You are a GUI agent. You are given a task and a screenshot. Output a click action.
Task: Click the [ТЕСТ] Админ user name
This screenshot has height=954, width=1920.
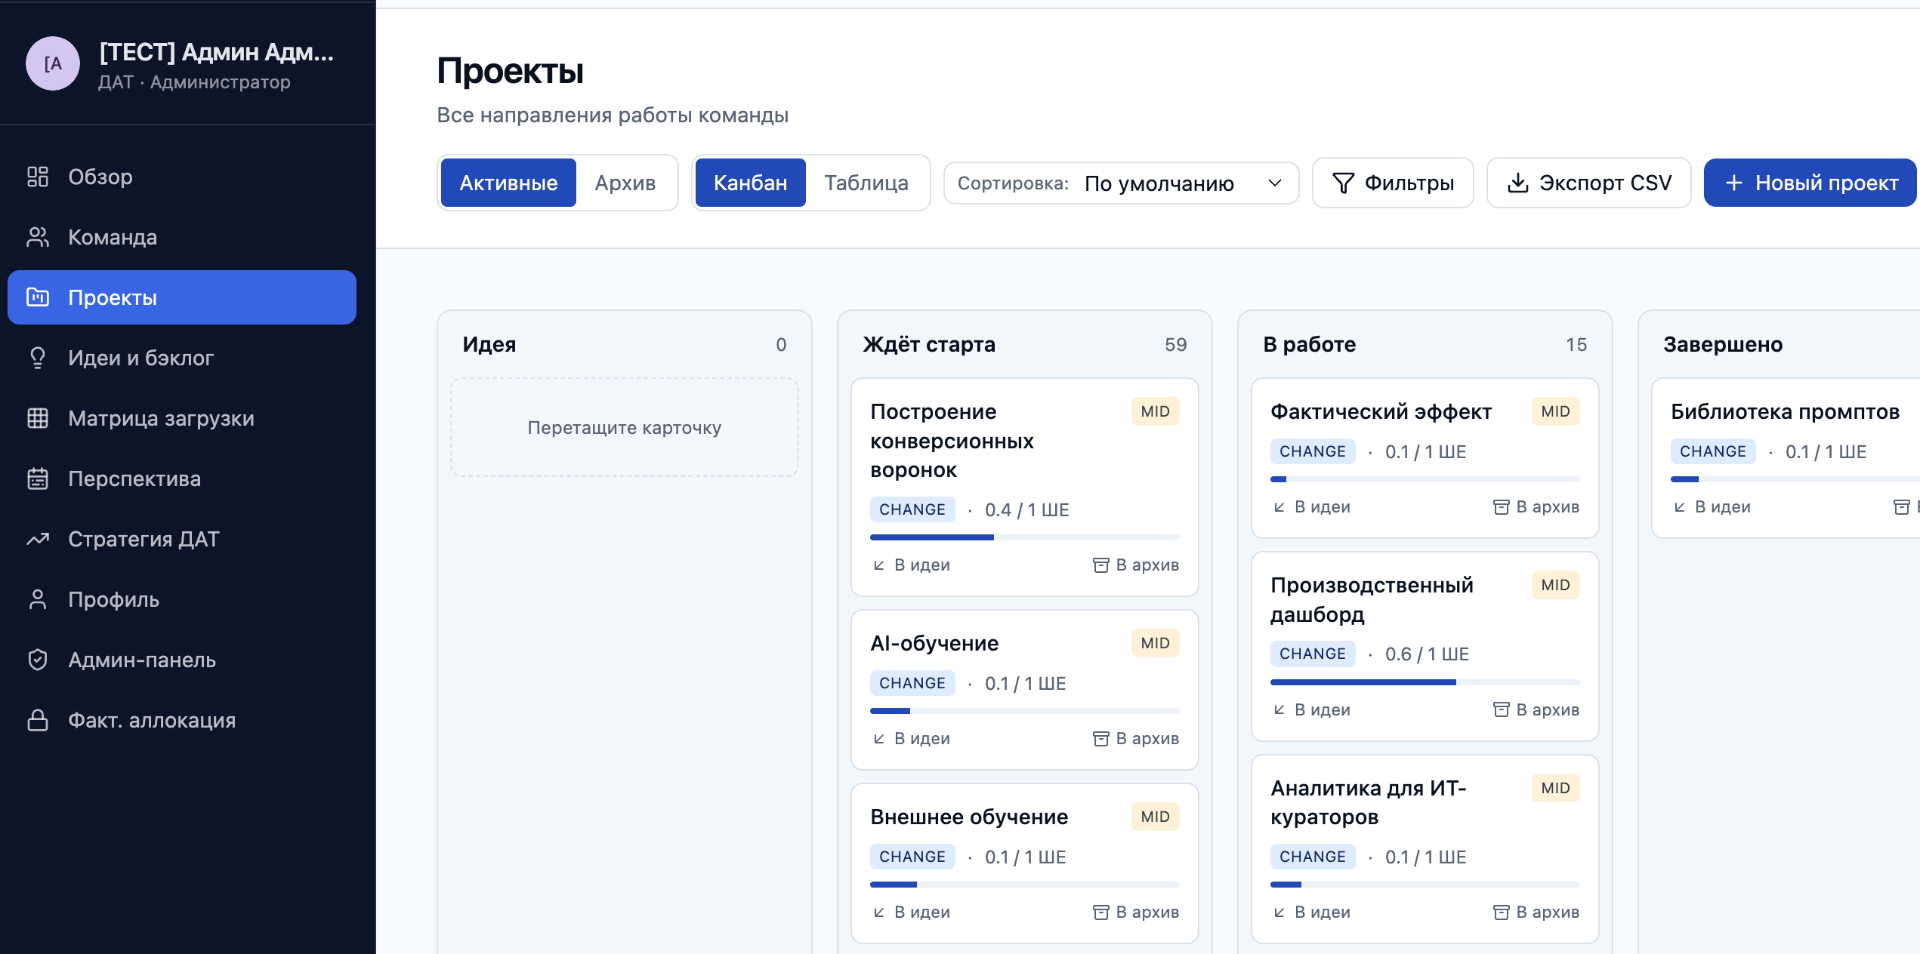216,52
